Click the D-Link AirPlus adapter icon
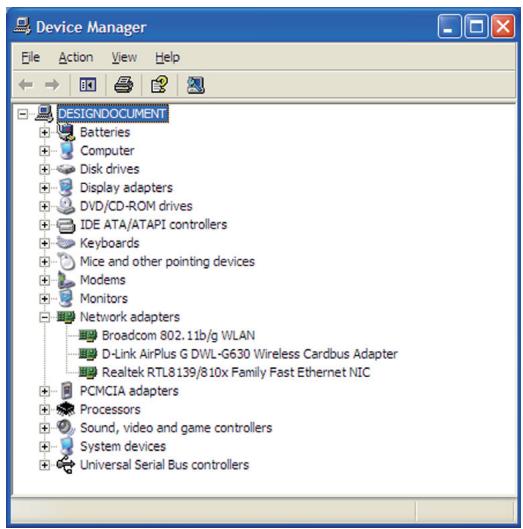Image resolution: width=523 pixels, height=529 pixels. tap(88, 354)
